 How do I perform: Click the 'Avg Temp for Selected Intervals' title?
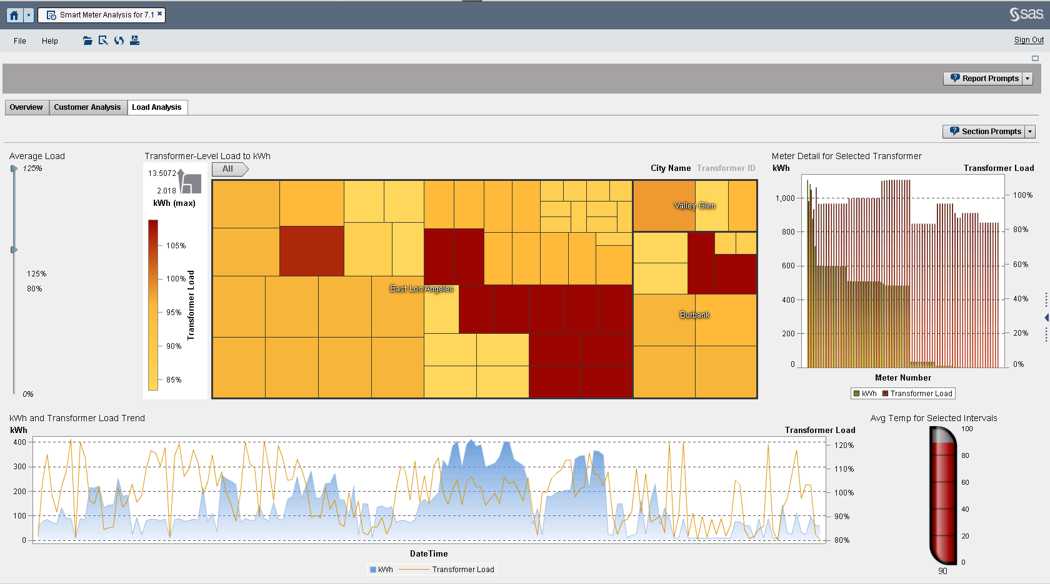pyautogui.click(x=933, y=418)
